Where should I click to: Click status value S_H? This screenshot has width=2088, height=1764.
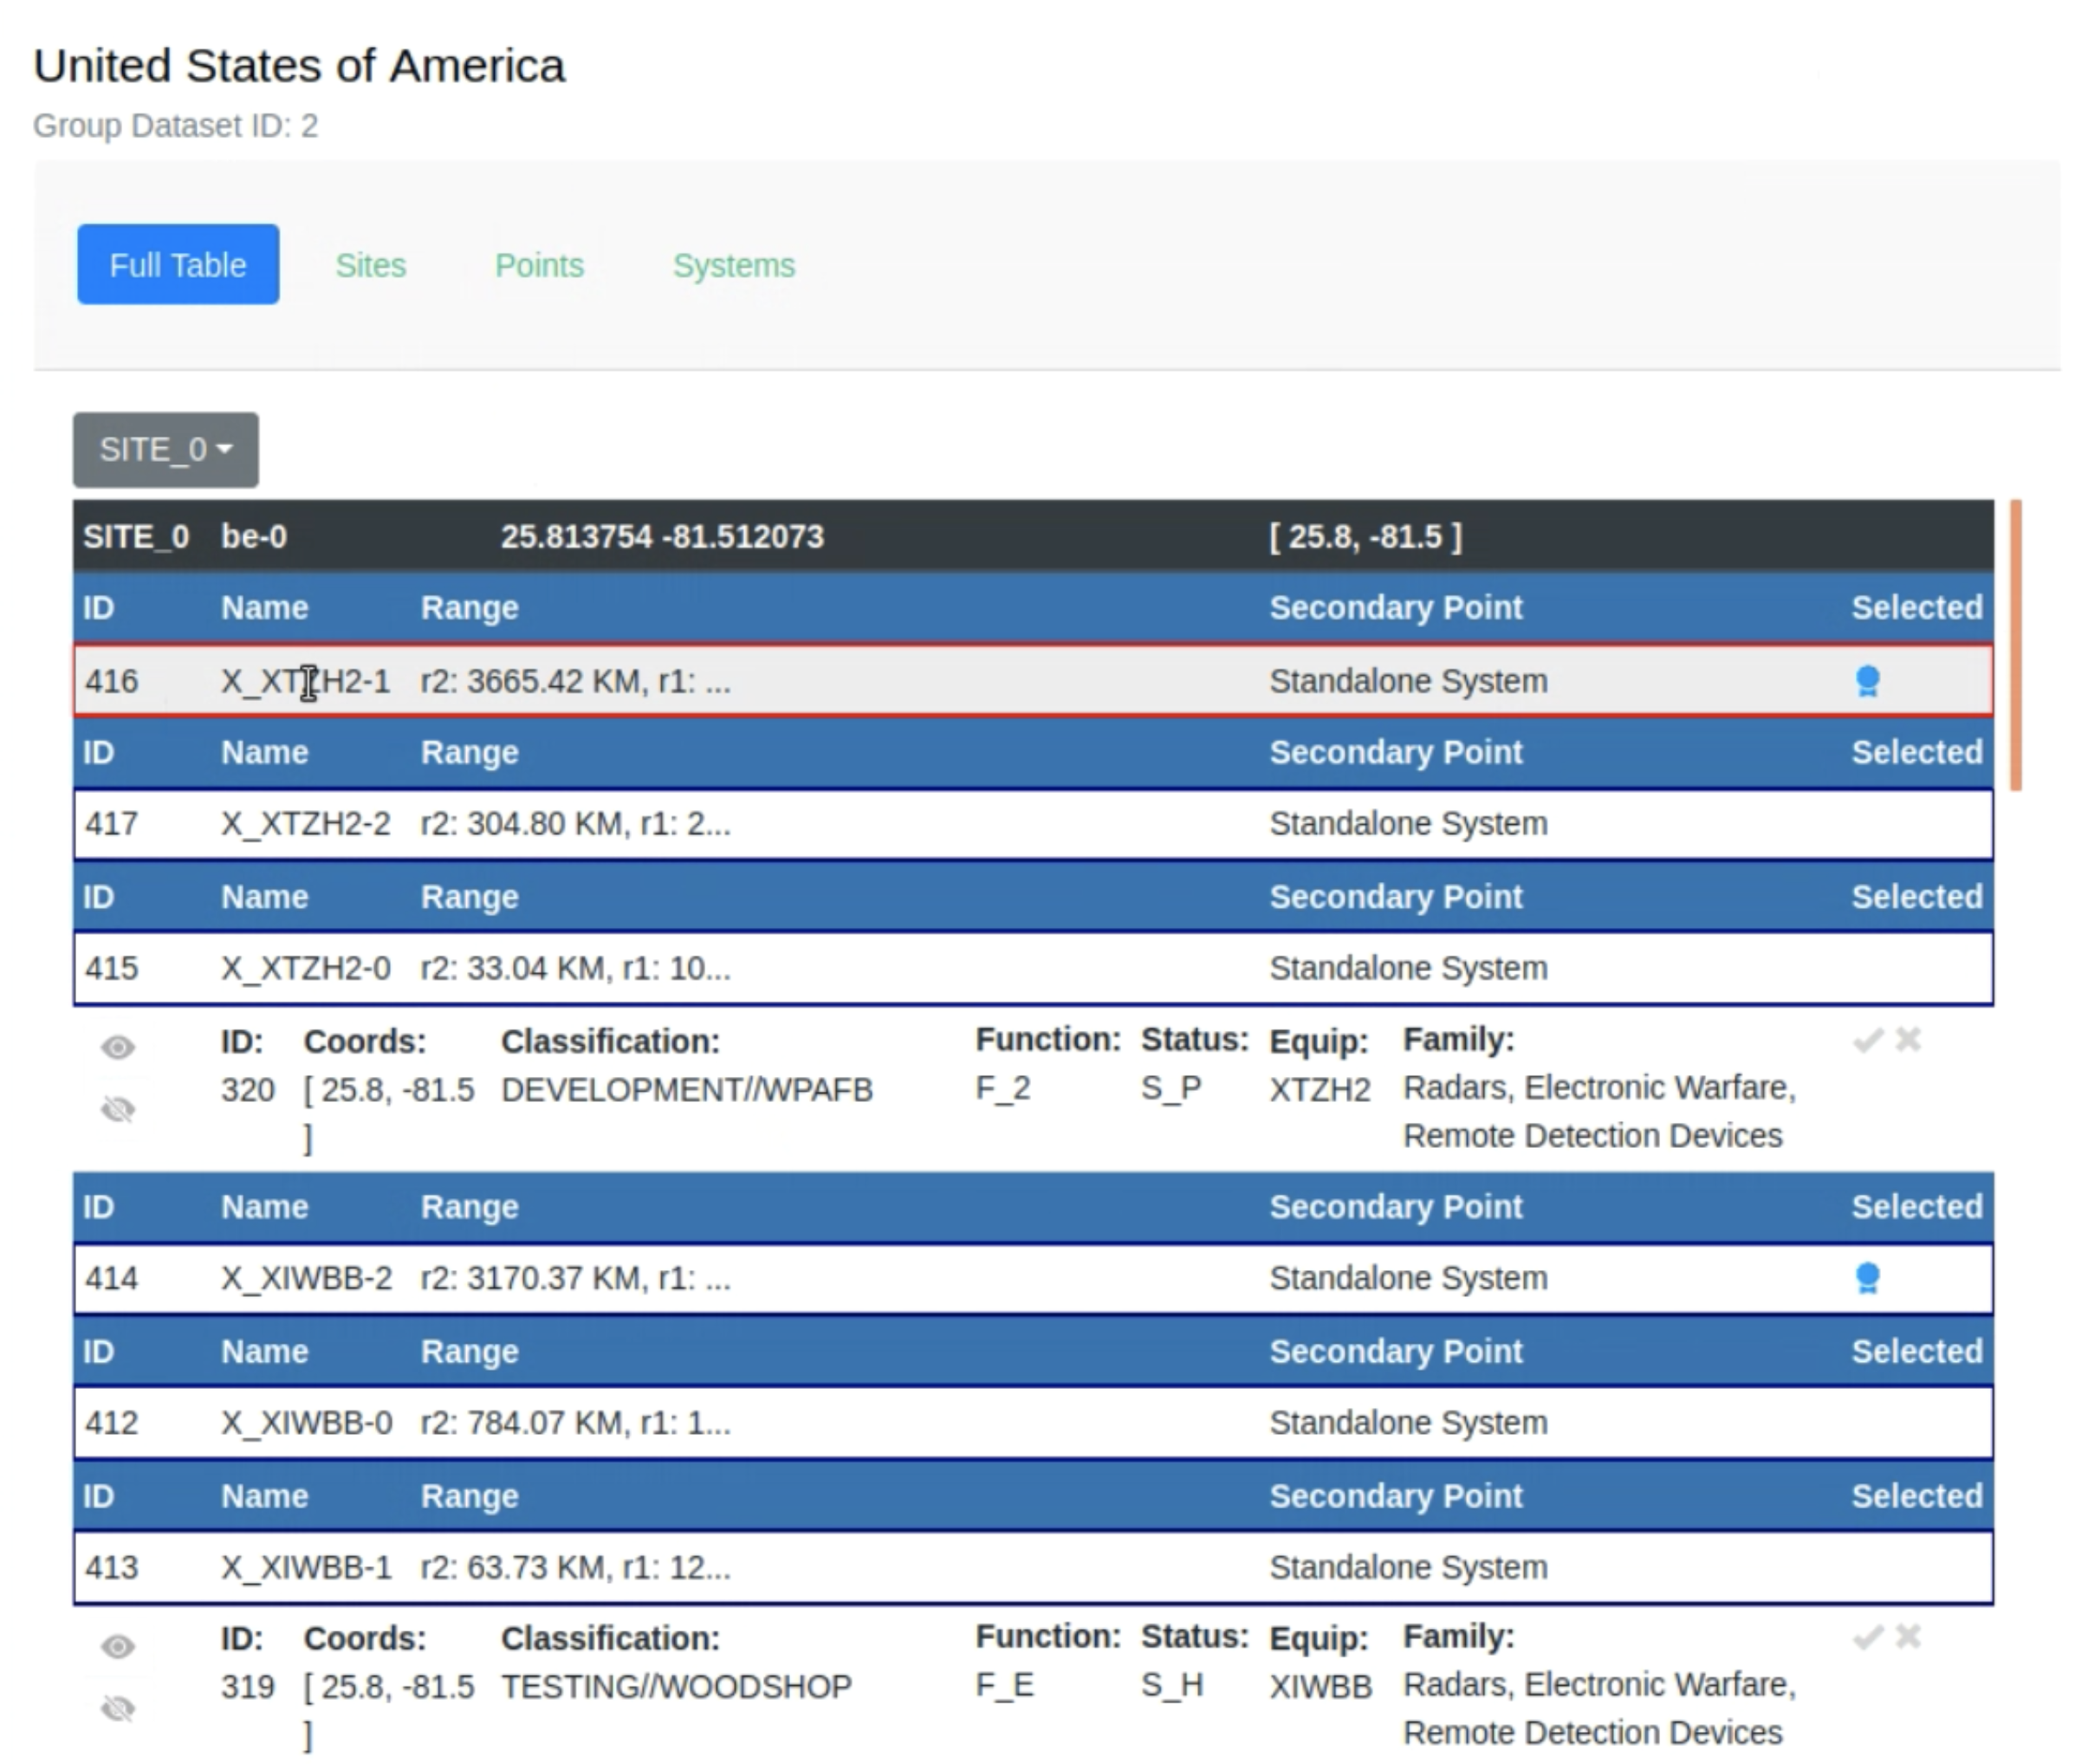tap(1172, 1685)
